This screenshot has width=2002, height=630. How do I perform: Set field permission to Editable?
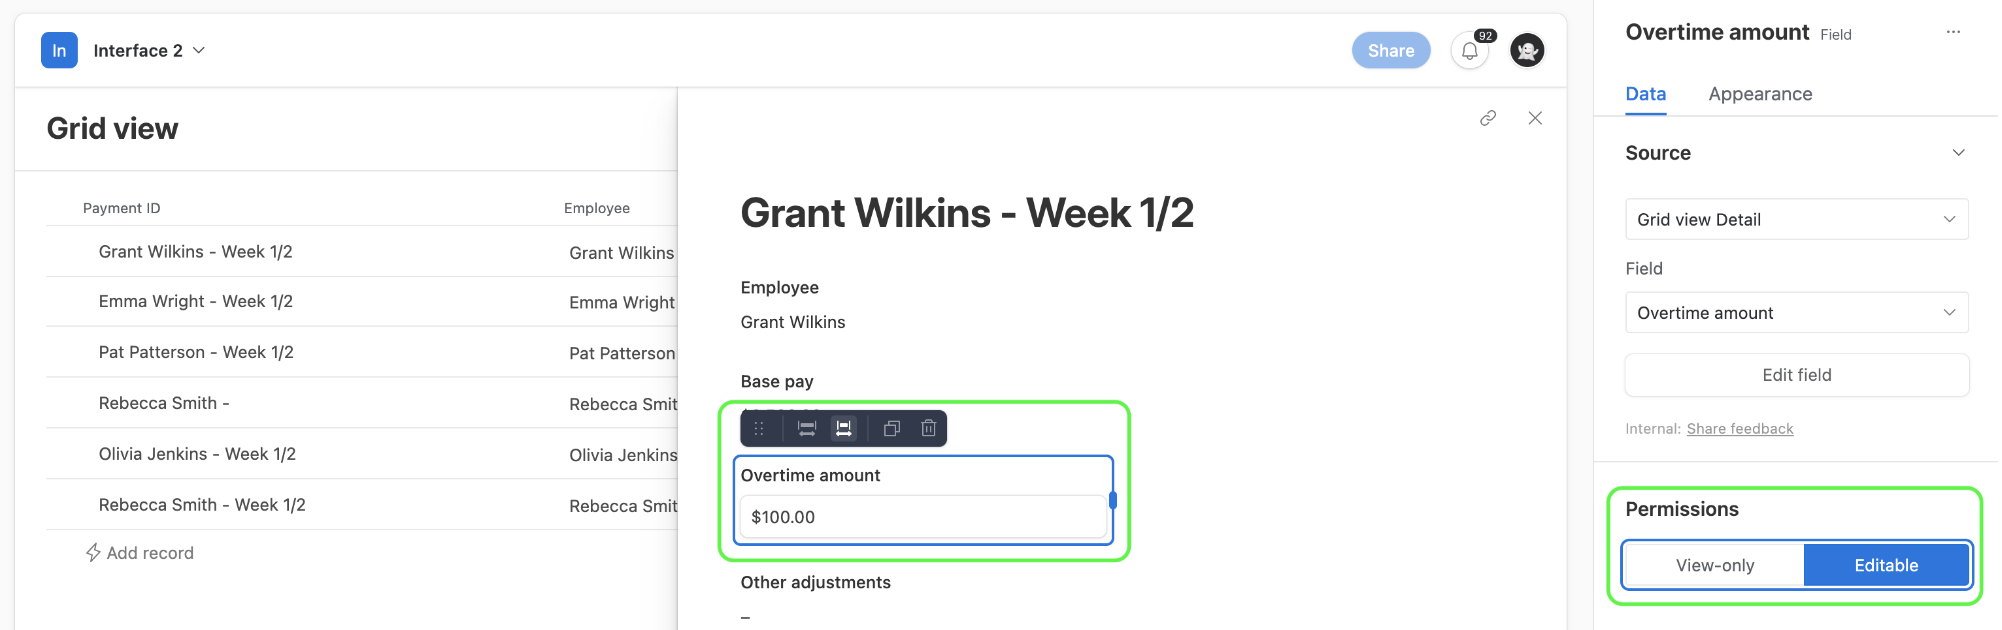click(x=1886, y=565)
